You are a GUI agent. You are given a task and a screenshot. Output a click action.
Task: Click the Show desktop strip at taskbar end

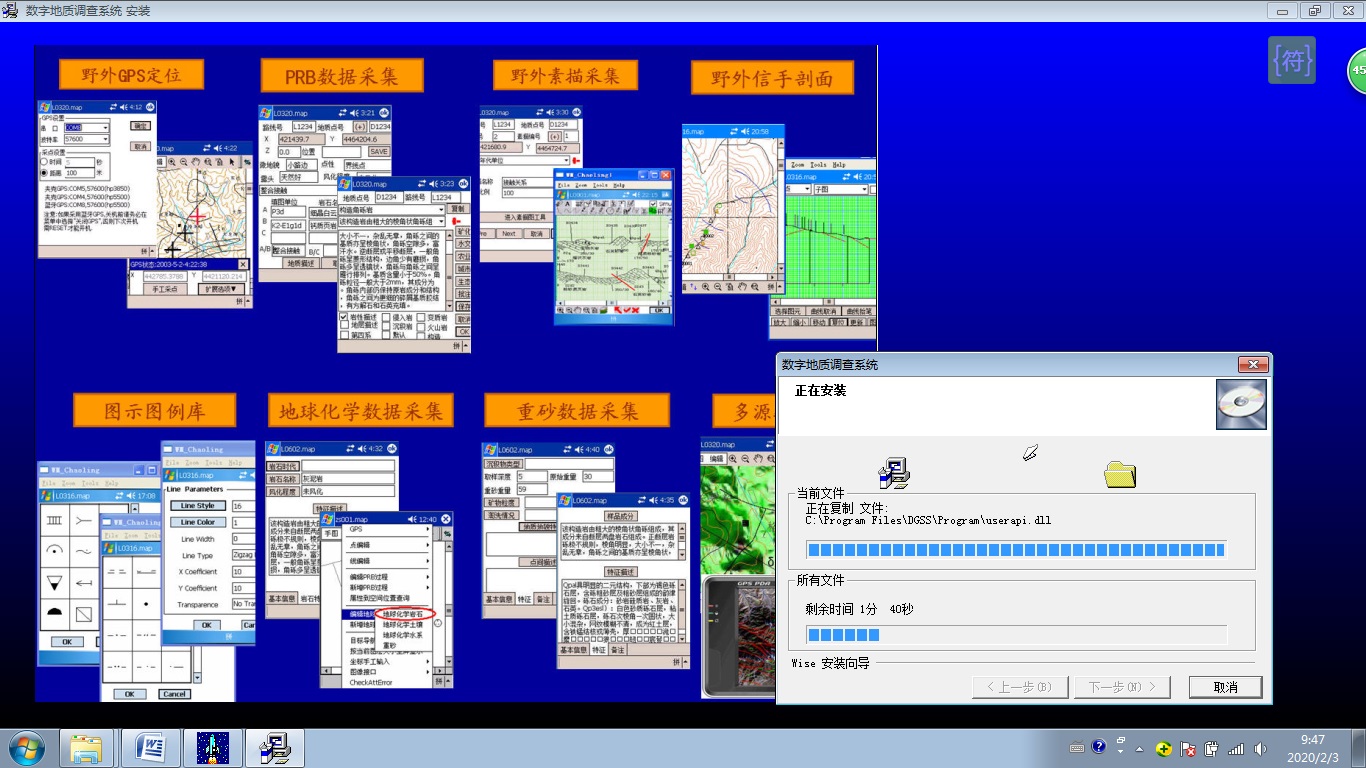[1358, 748]
